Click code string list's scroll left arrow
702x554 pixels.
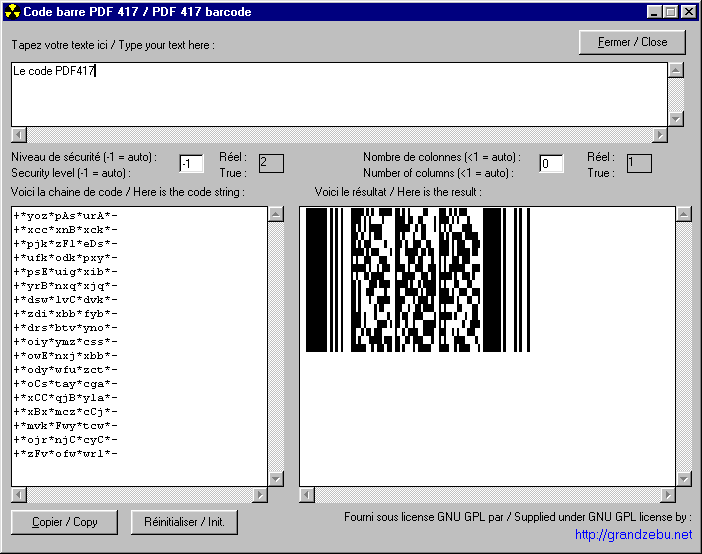[x=19, y=495]
